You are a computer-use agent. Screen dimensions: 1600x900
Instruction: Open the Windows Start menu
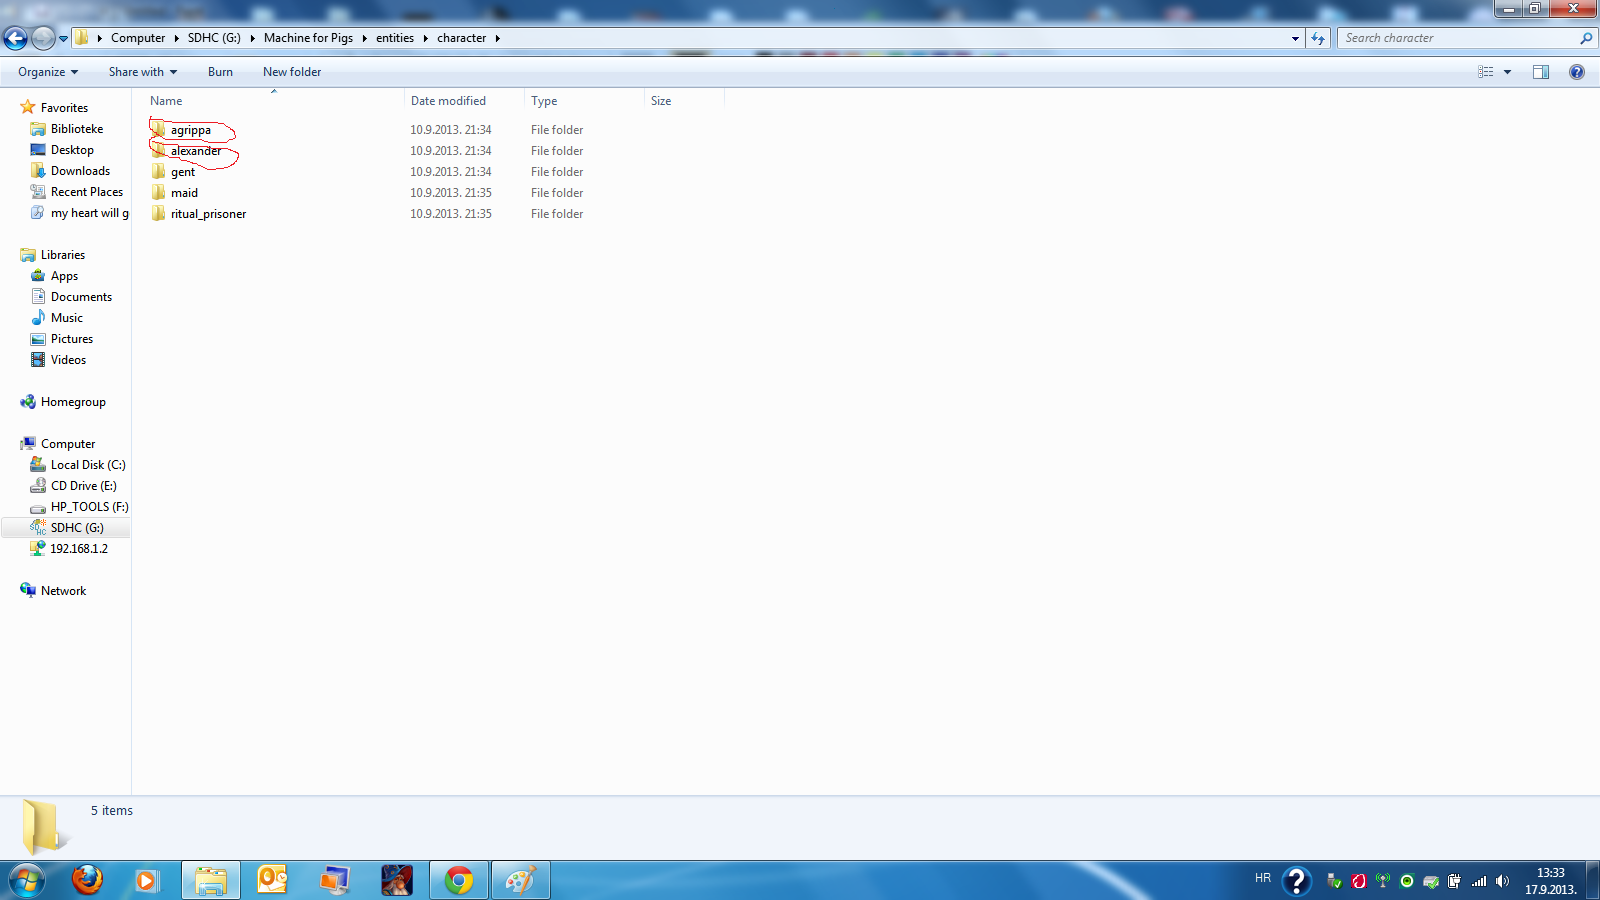pyautogui.click(x=27, y=880)
